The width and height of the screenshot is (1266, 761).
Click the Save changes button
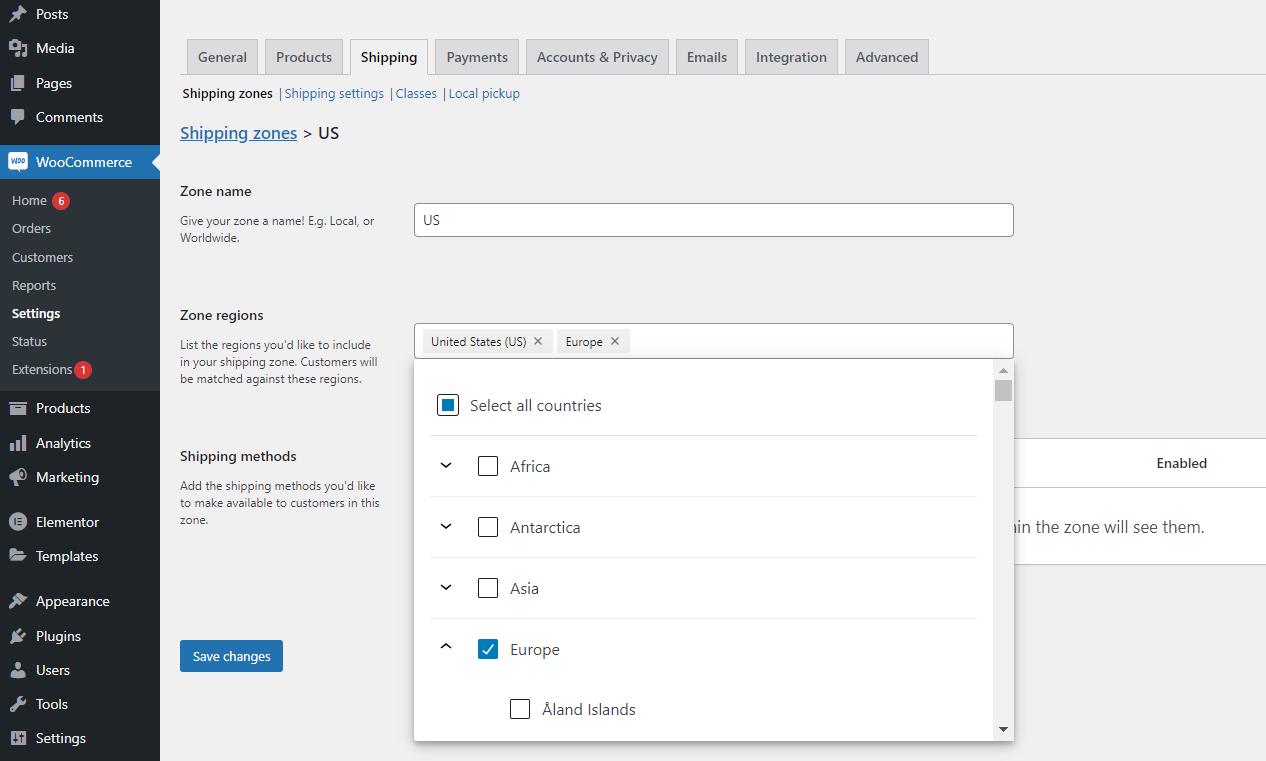point(231,656)
